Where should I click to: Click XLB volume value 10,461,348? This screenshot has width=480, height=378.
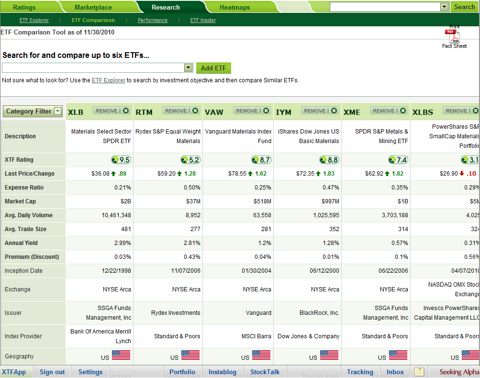pos(116,215)
